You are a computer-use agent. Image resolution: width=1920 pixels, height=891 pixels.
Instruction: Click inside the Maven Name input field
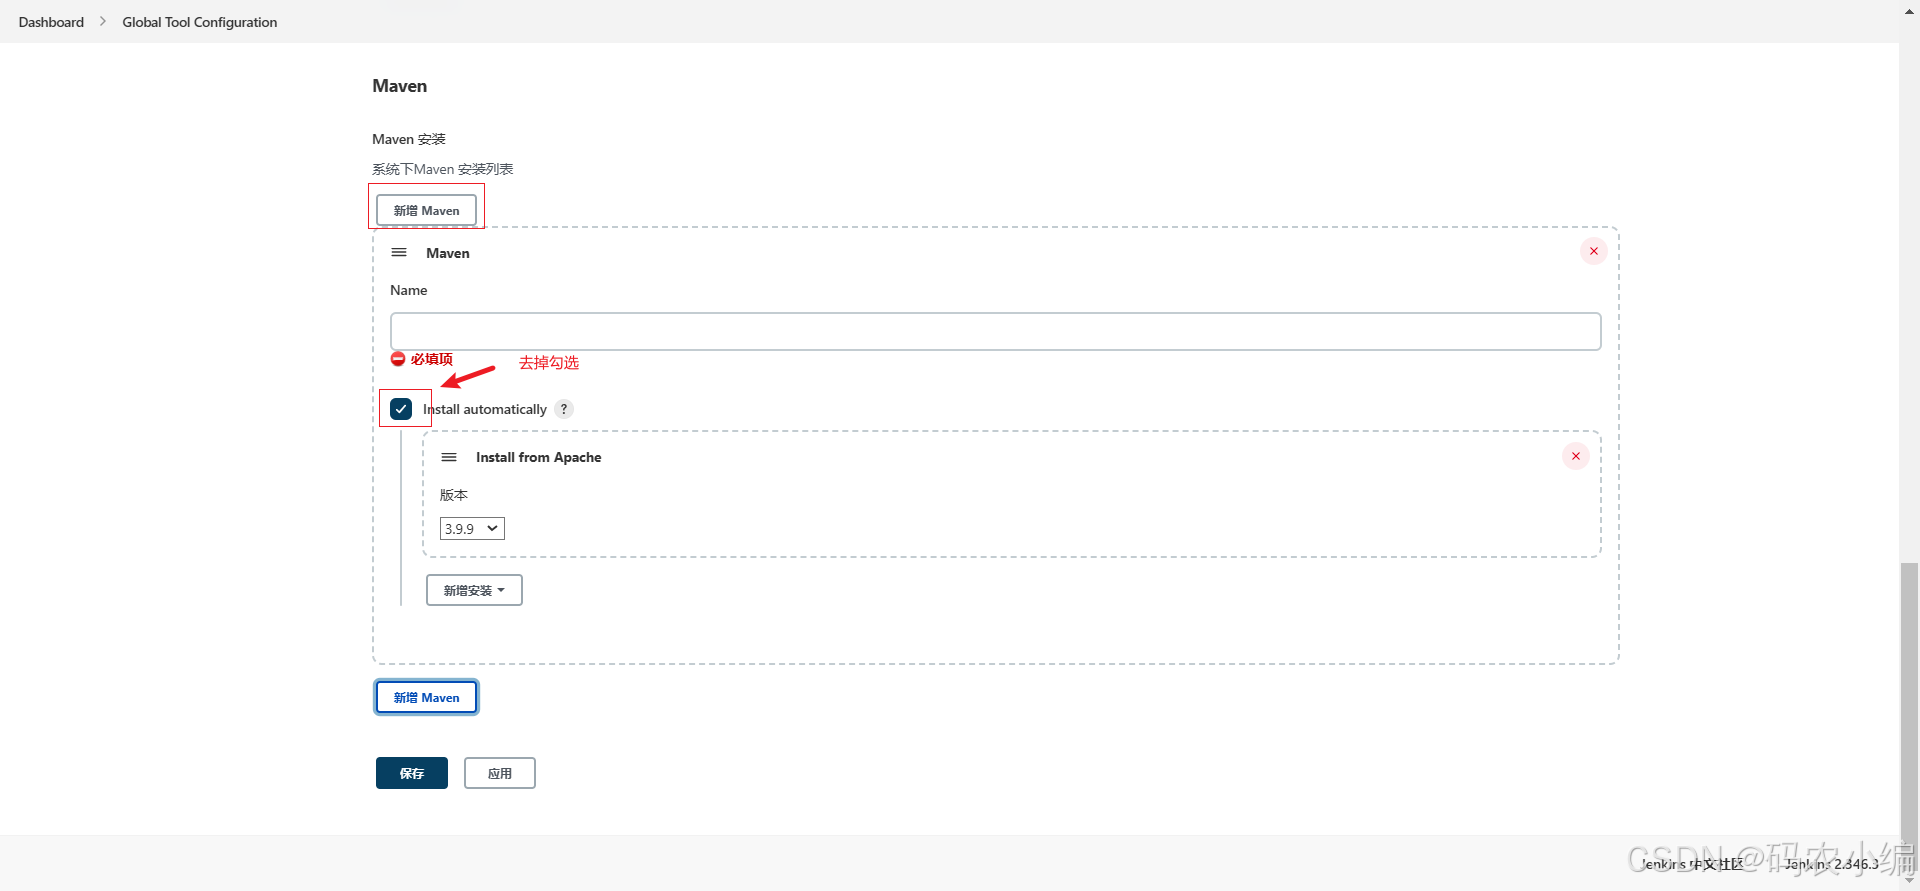click(x=995, y=331)
